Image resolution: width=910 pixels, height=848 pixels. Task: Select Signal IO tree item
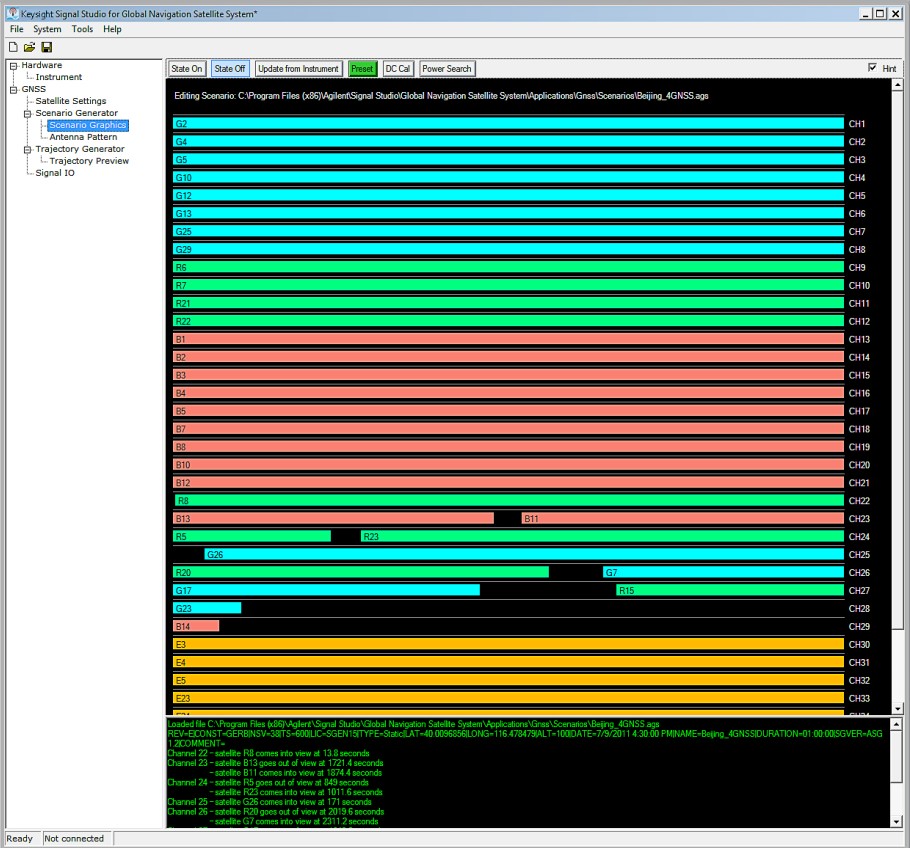click(55, 173)
